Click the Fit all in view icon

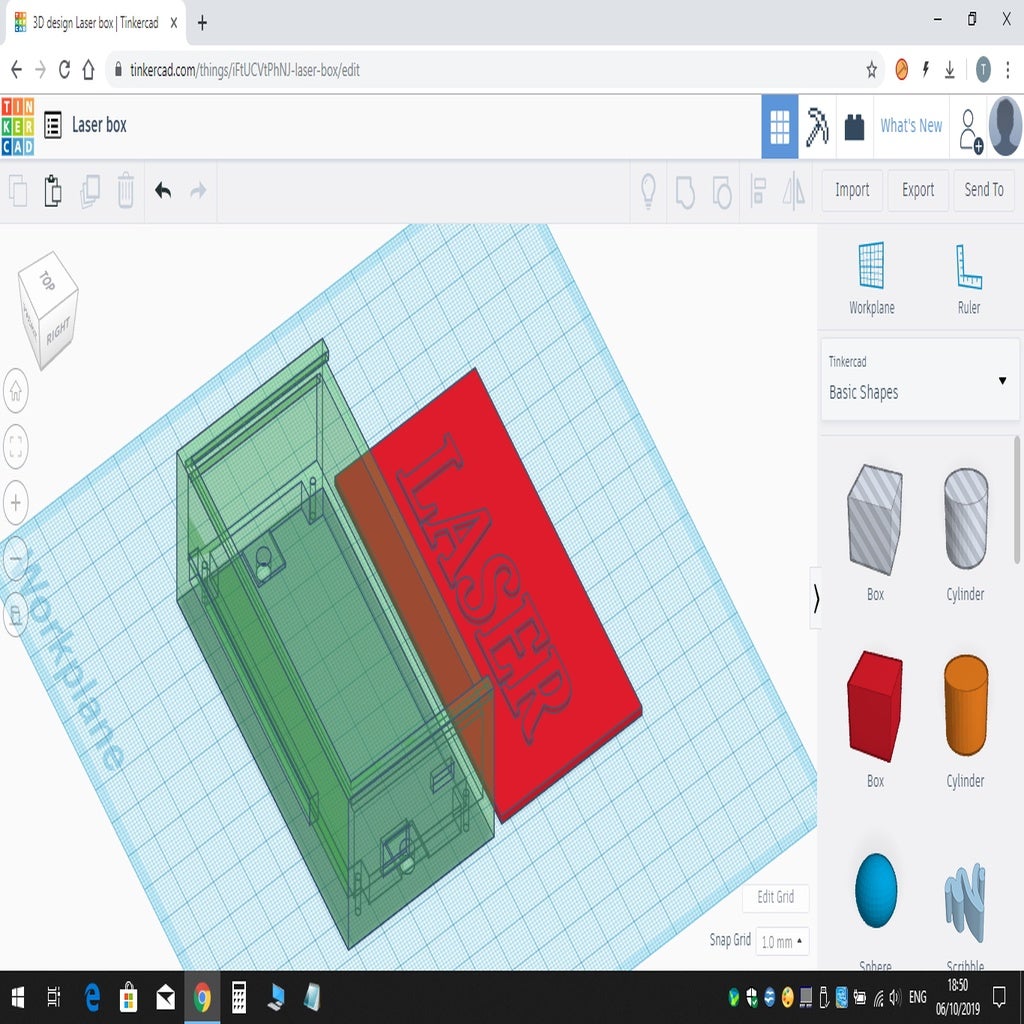pos(16,447)
